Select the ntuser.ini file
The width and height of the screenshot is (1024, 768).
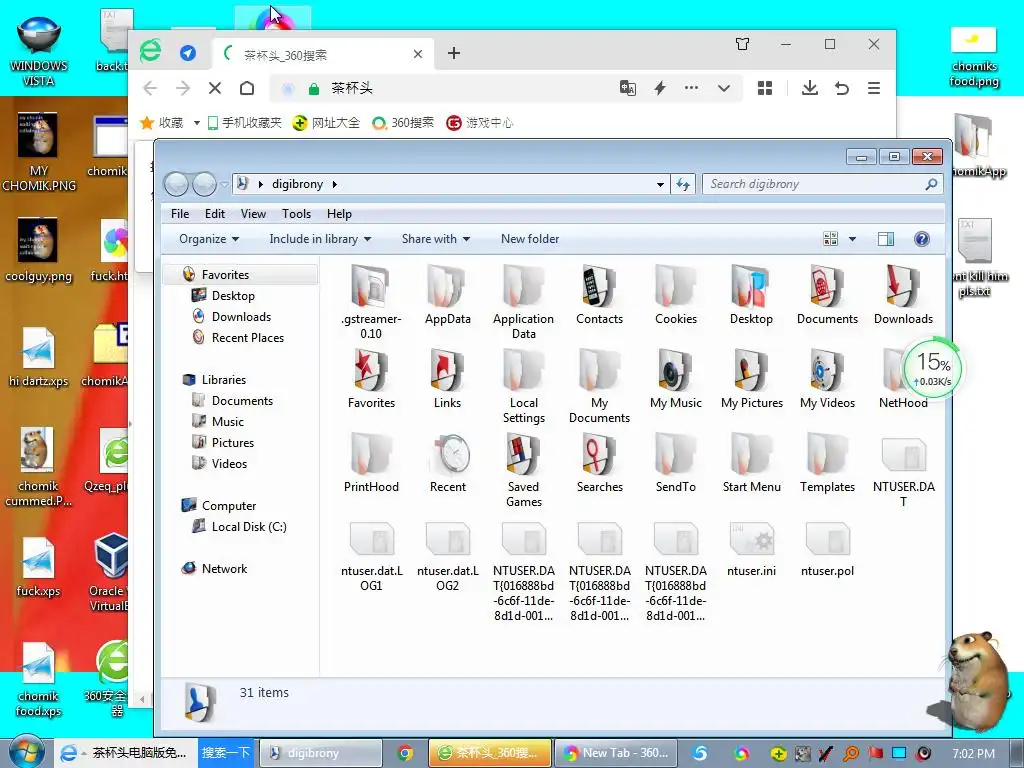(751, 549)
